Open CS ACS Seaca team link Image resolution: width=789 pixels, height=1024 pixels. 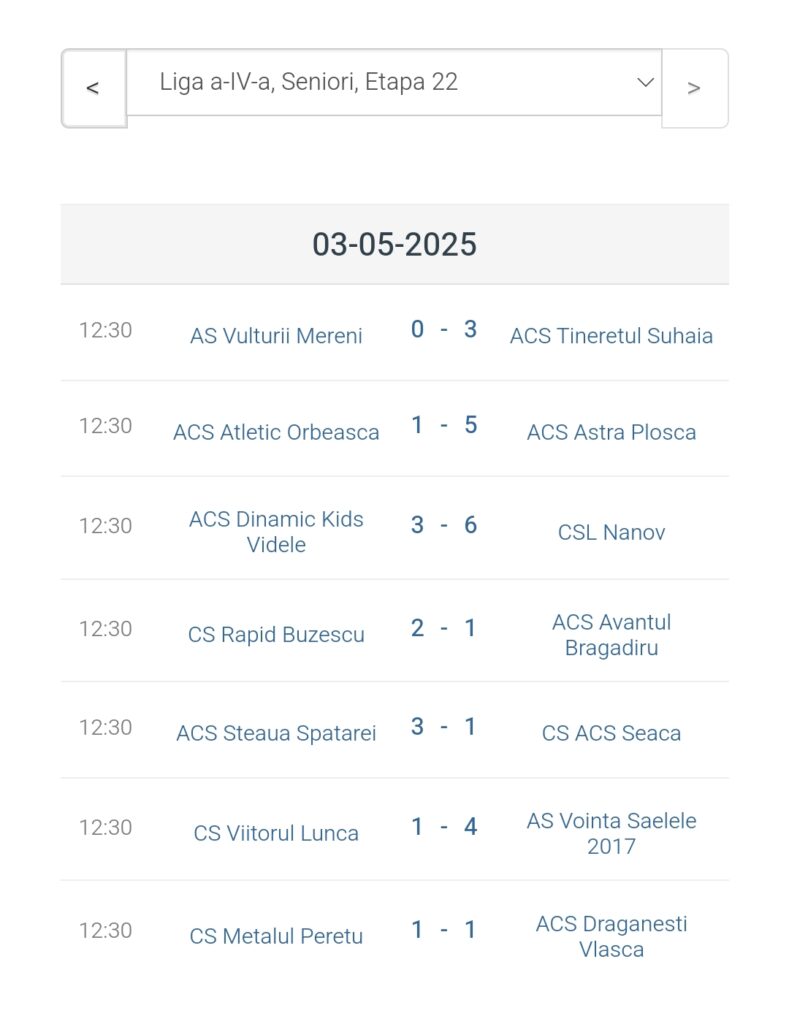point(611,733)
